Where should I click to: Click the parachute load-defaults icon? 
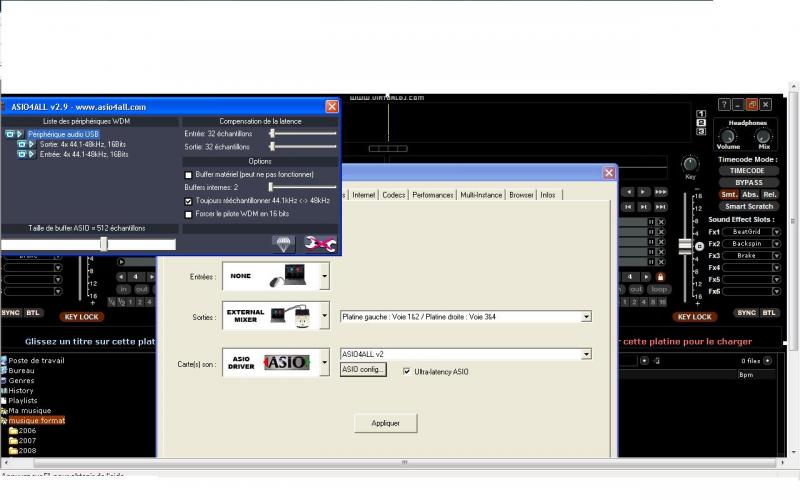click(284, 242)
